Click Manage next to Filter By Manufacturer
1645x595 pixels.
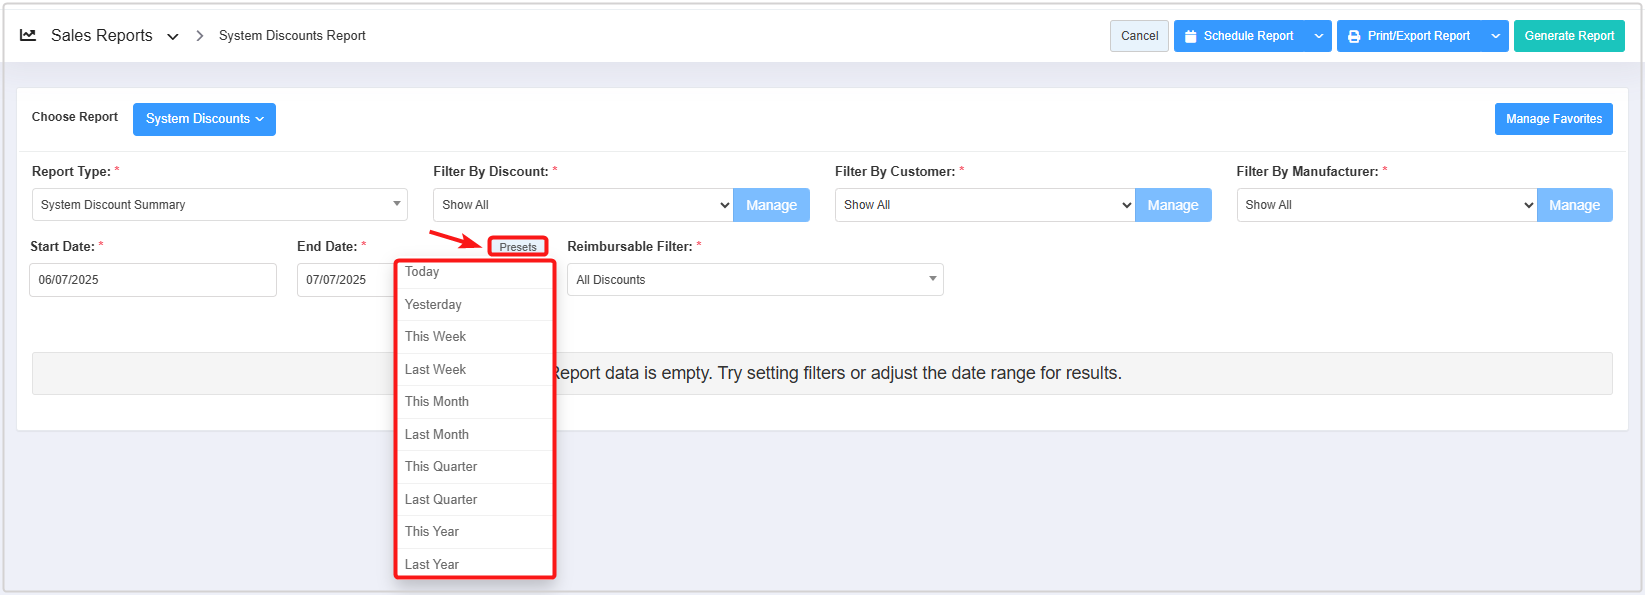pos(1574,205)
